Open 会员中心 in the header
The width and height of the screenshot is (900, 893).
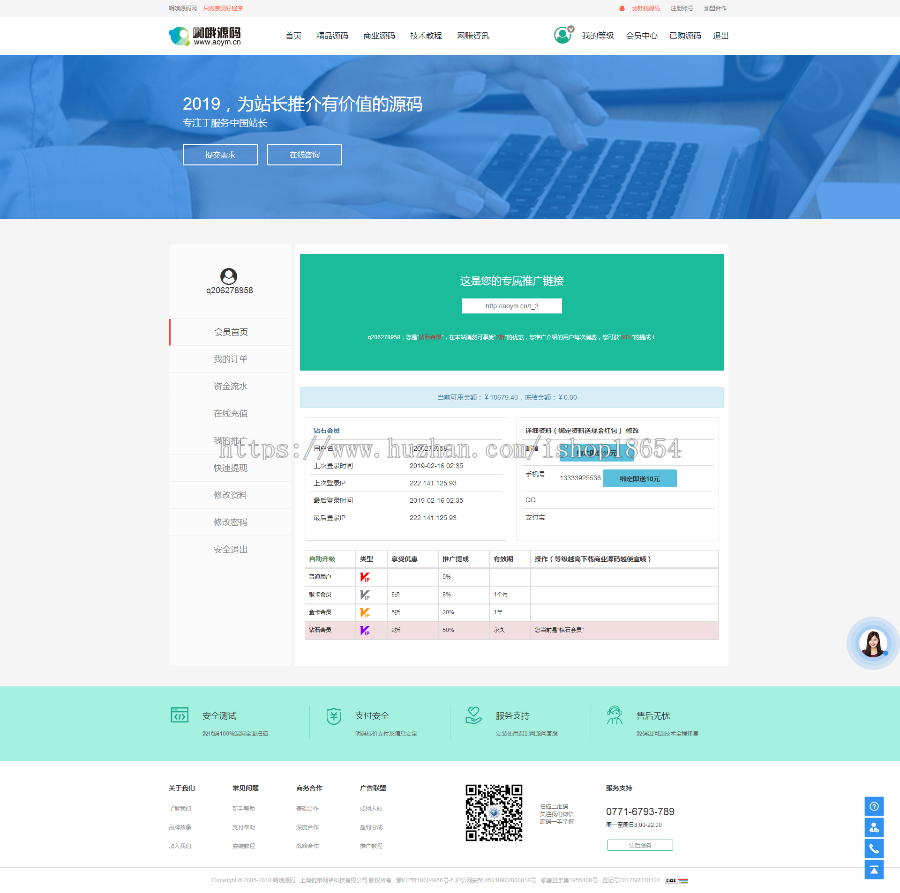click(642, 36)
